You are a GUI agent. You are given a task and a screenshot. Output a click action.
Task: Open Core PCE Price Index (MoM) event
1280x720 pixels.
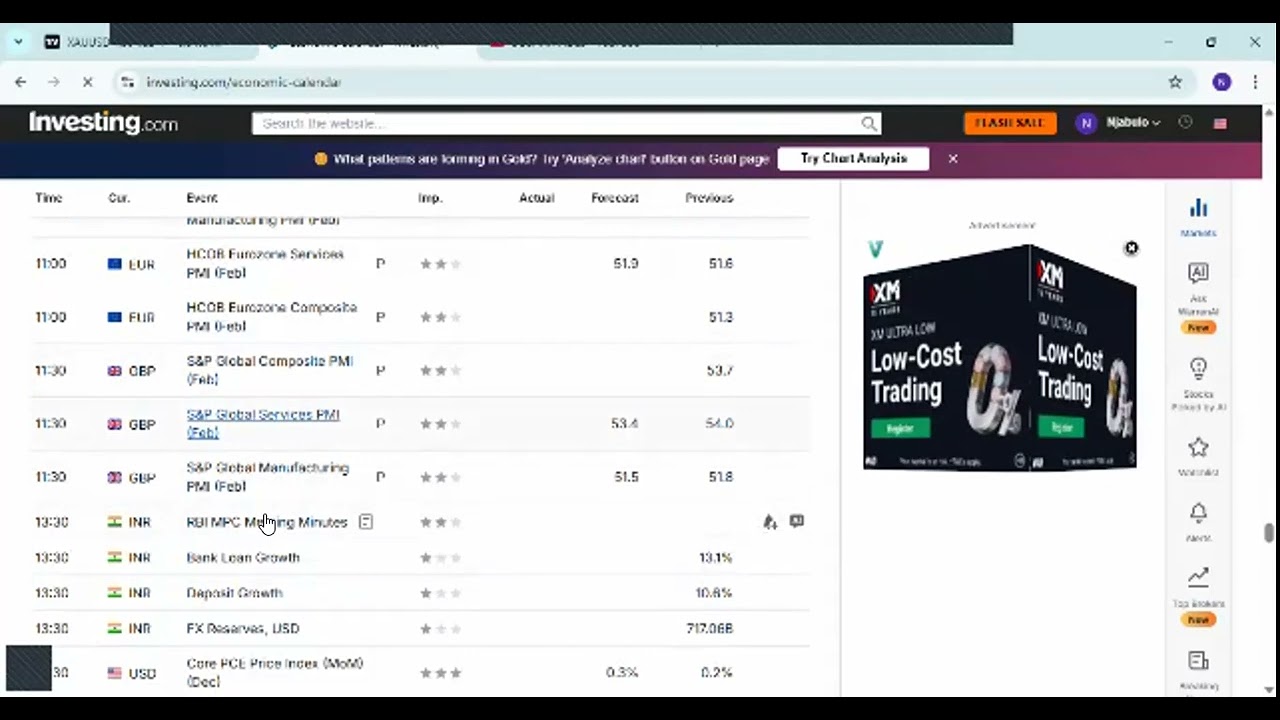pos(274,672)
